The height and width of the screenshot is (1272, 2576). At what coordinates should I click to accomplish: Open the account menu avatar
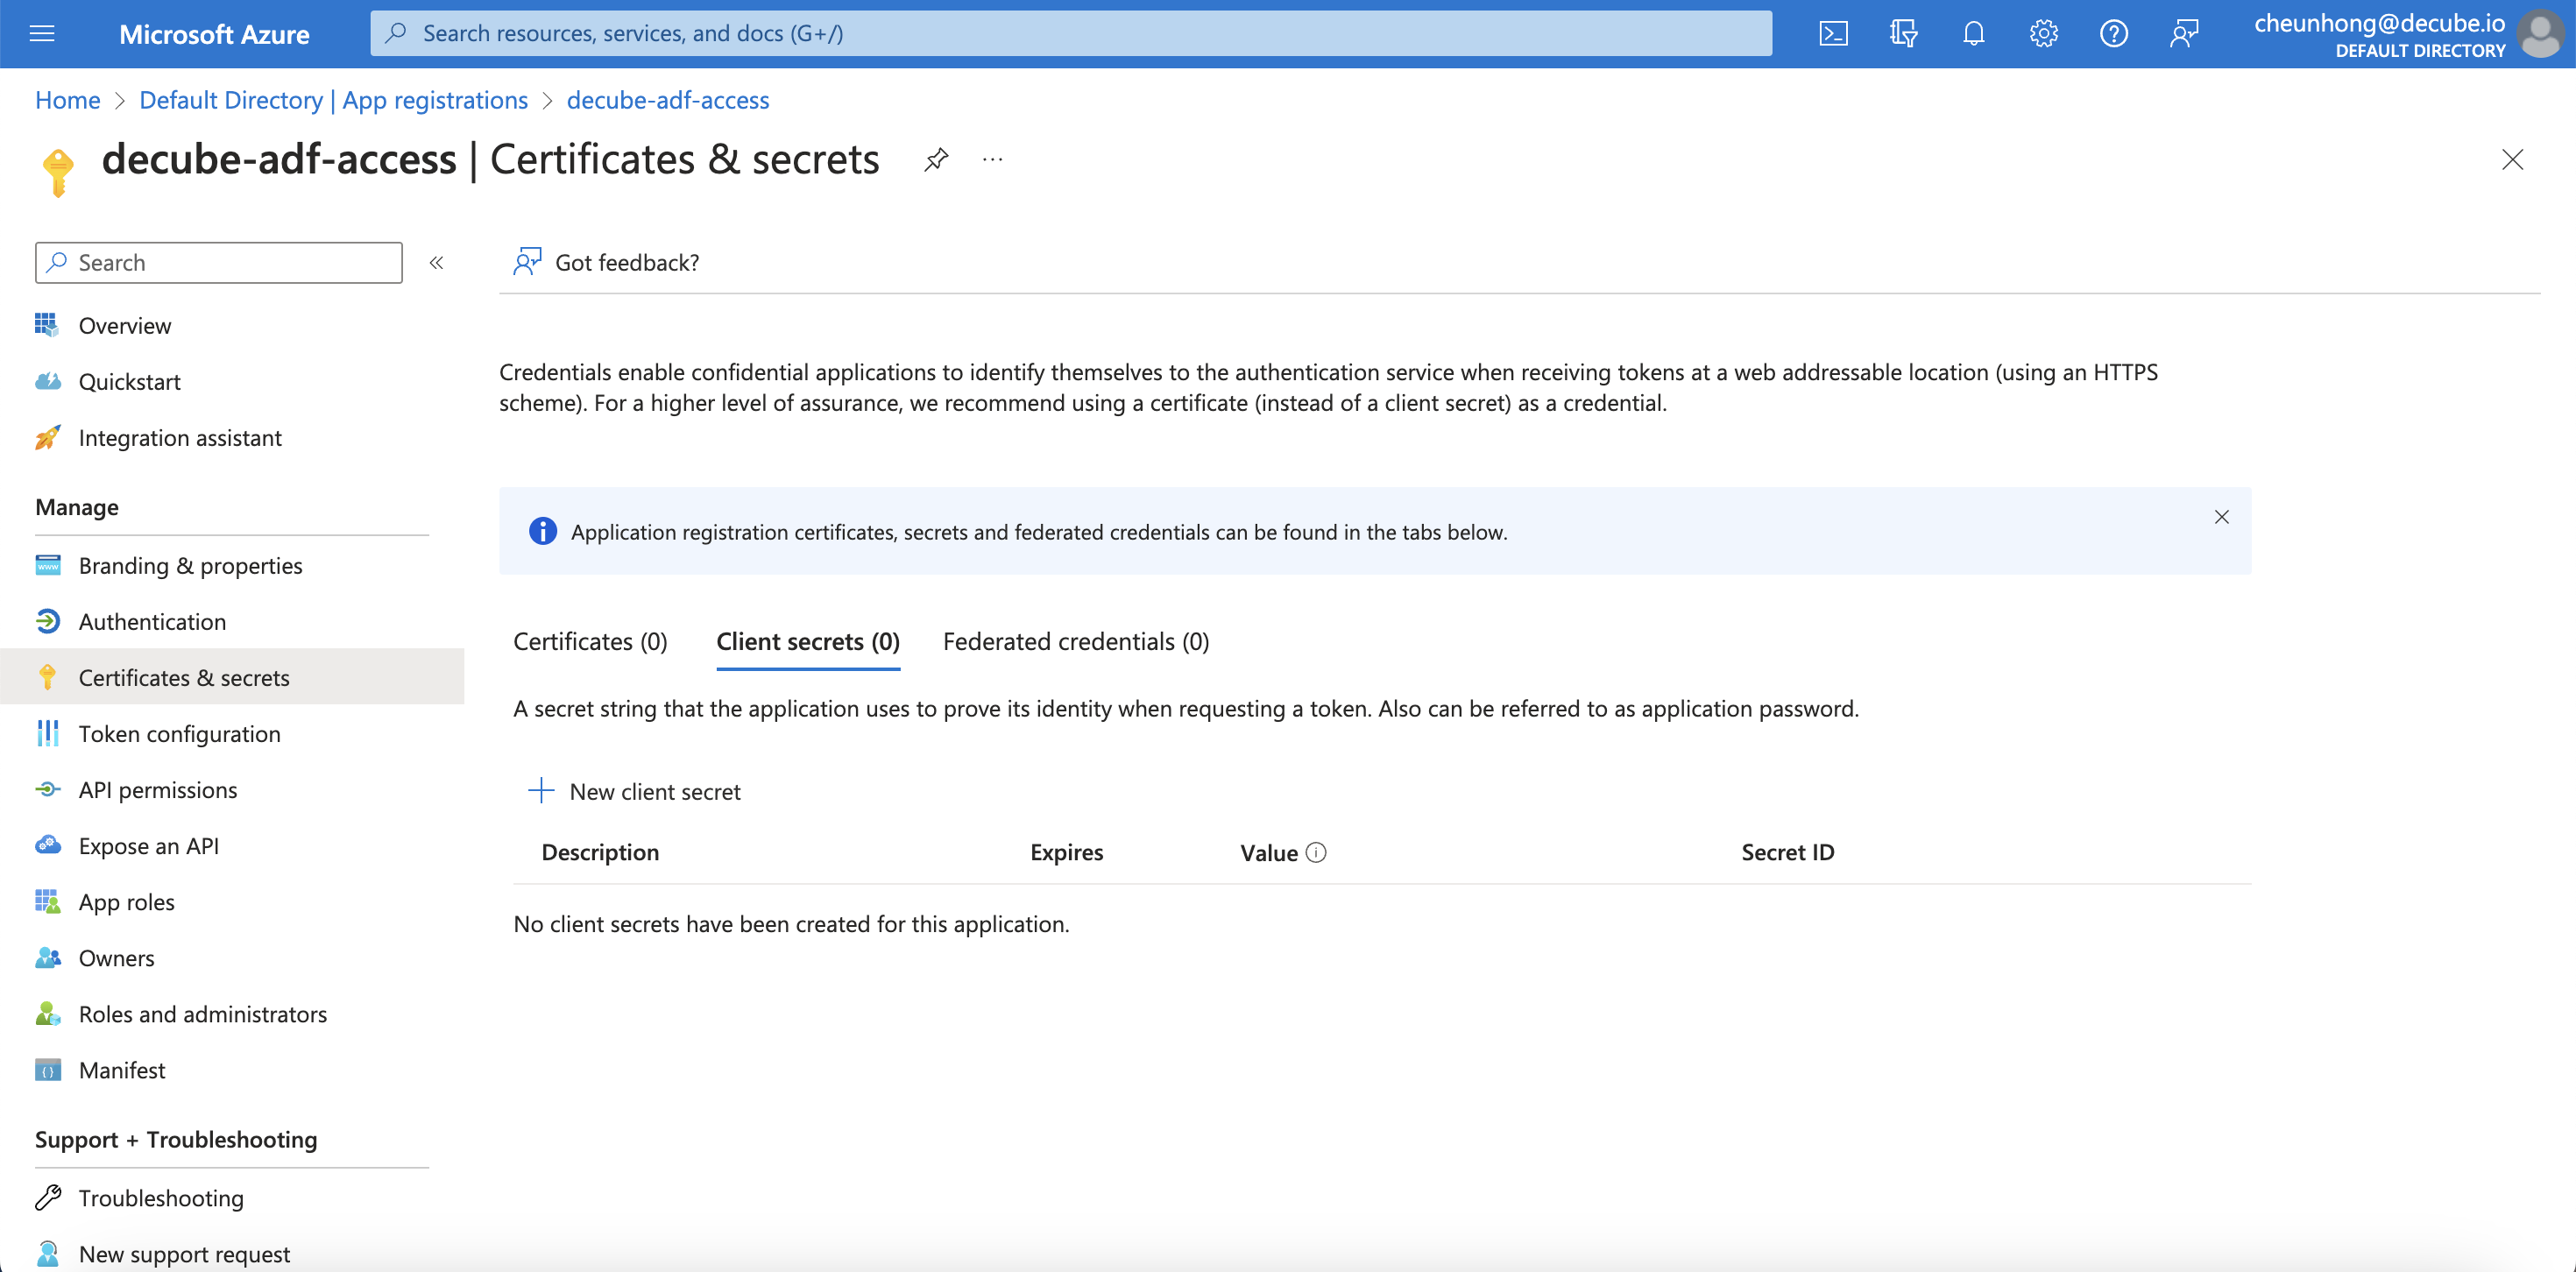2540,34
